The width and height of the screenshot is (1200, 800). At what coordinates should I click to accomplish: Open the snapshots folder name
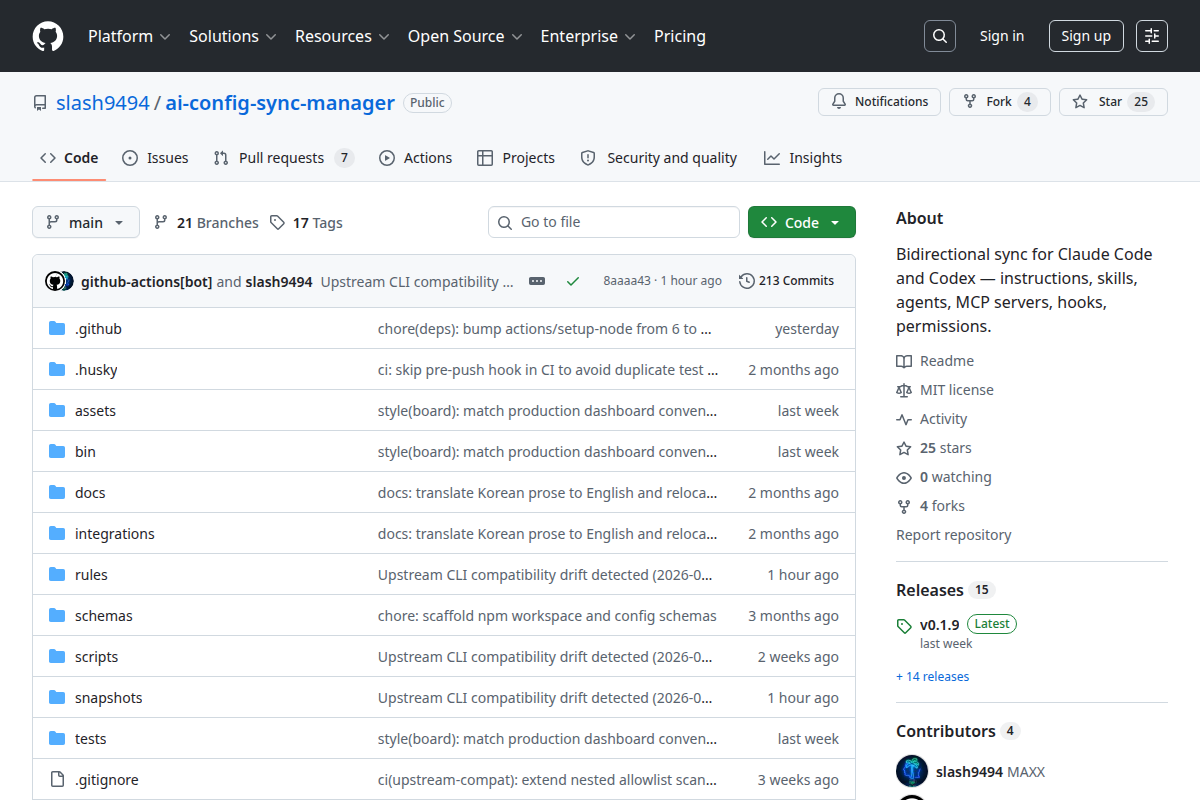(x=109, y=698)
